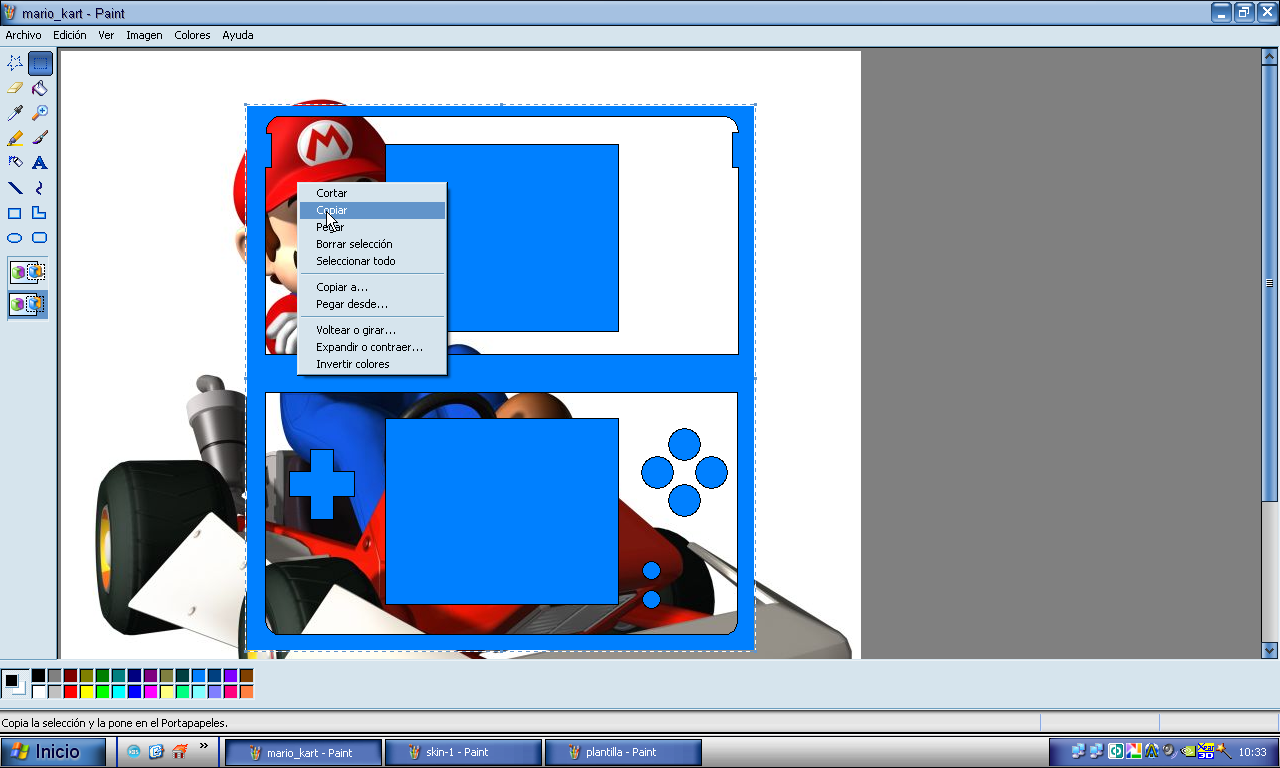This screenshot has height=768, width=1280.
Task: Select the color picker eyedropper tool
Action: tap(15, 113)
